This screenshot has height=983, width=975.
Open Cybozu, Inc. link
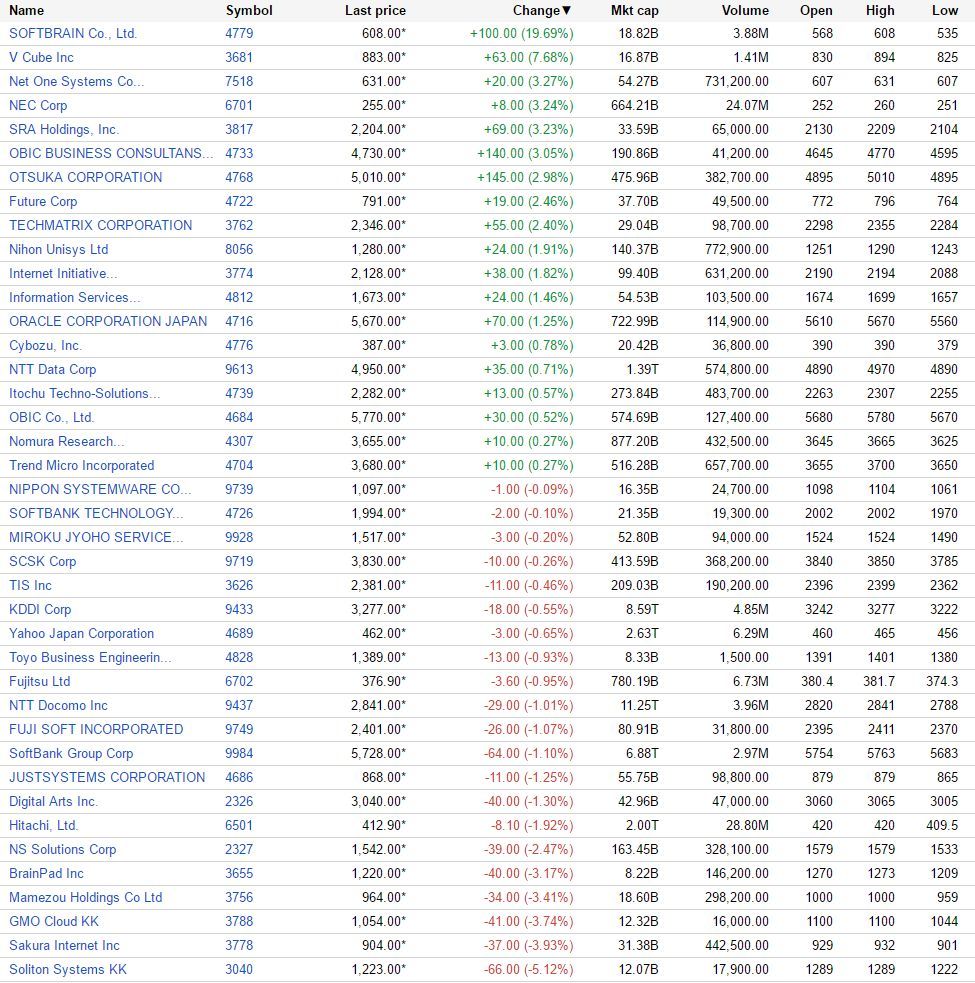(45, 346)
